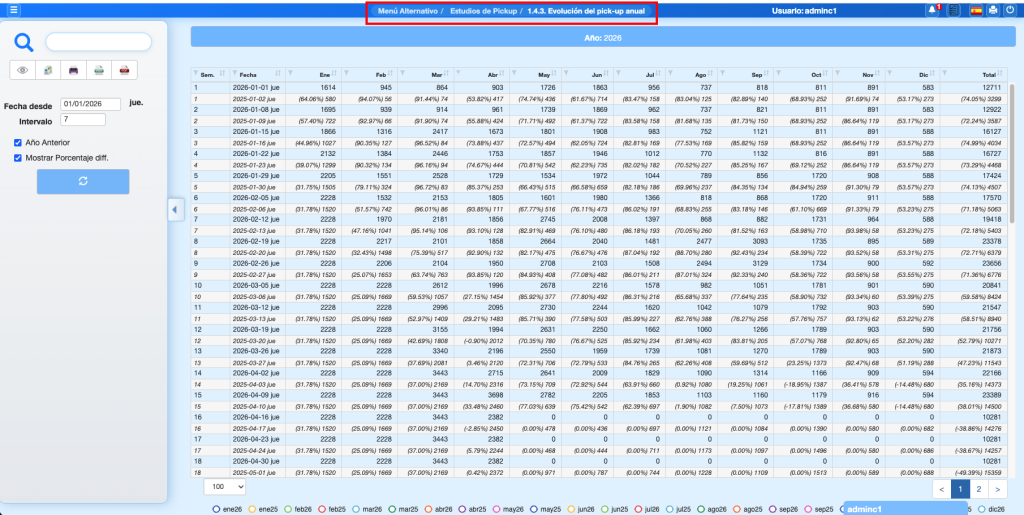Screen dimensions: 1024x515
Task: Open the hamburger menu at top left
Action: coord(12,10)
